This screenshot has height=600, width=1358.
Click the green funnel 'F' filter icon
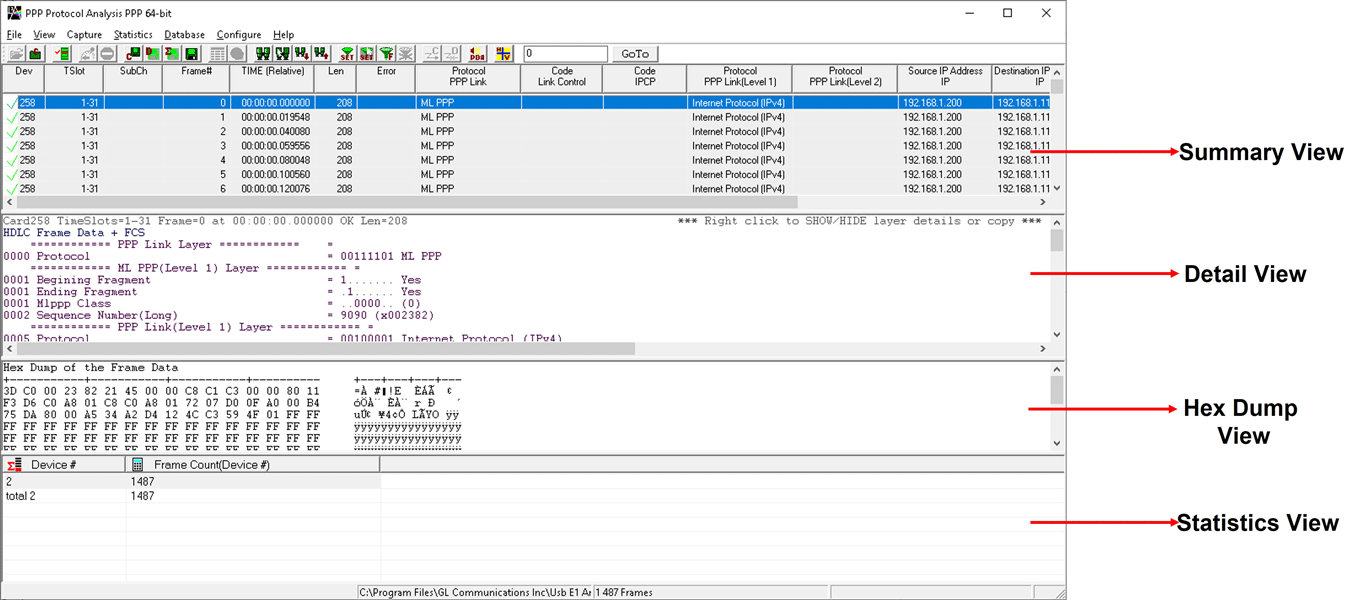tap(386, 53)
